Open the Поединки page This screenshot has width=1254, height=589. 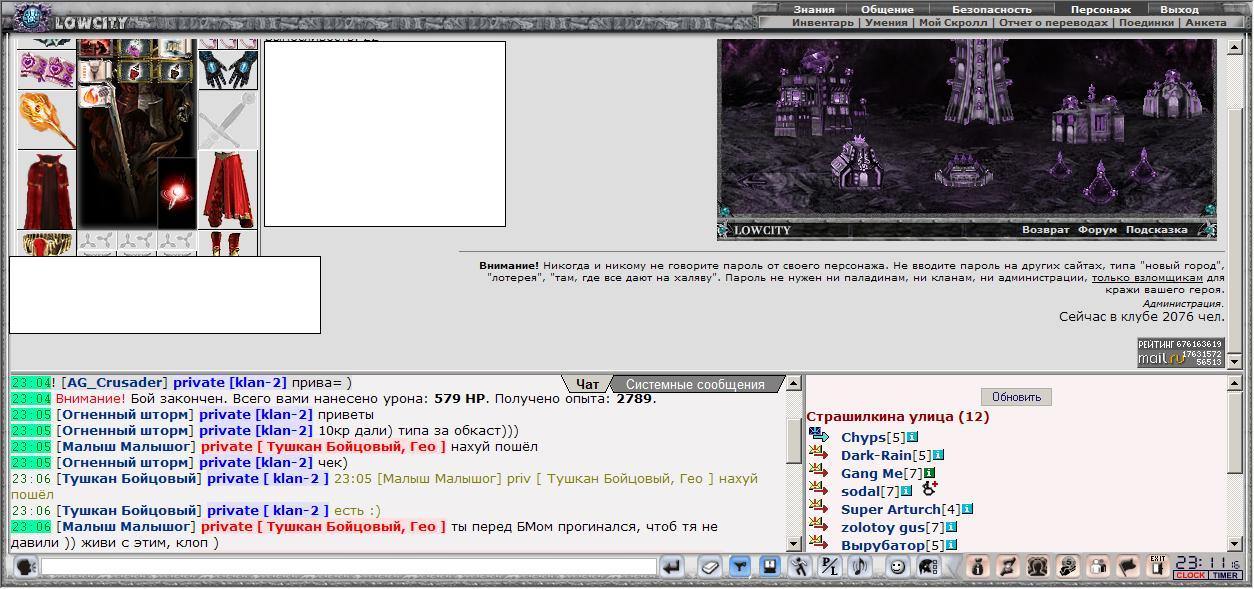tap(1146, 22)
